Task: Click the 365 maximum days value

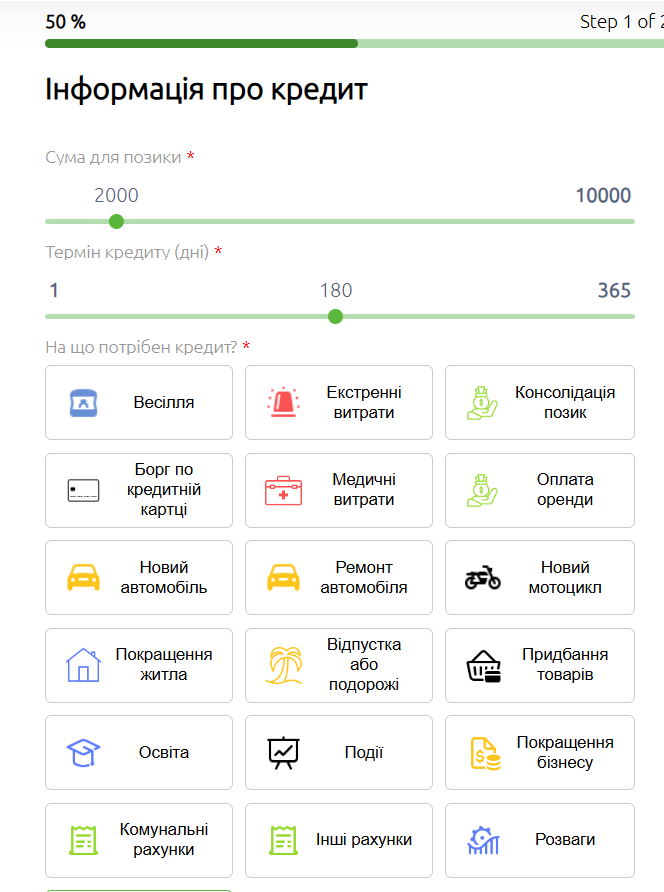Action: point(614,291)
